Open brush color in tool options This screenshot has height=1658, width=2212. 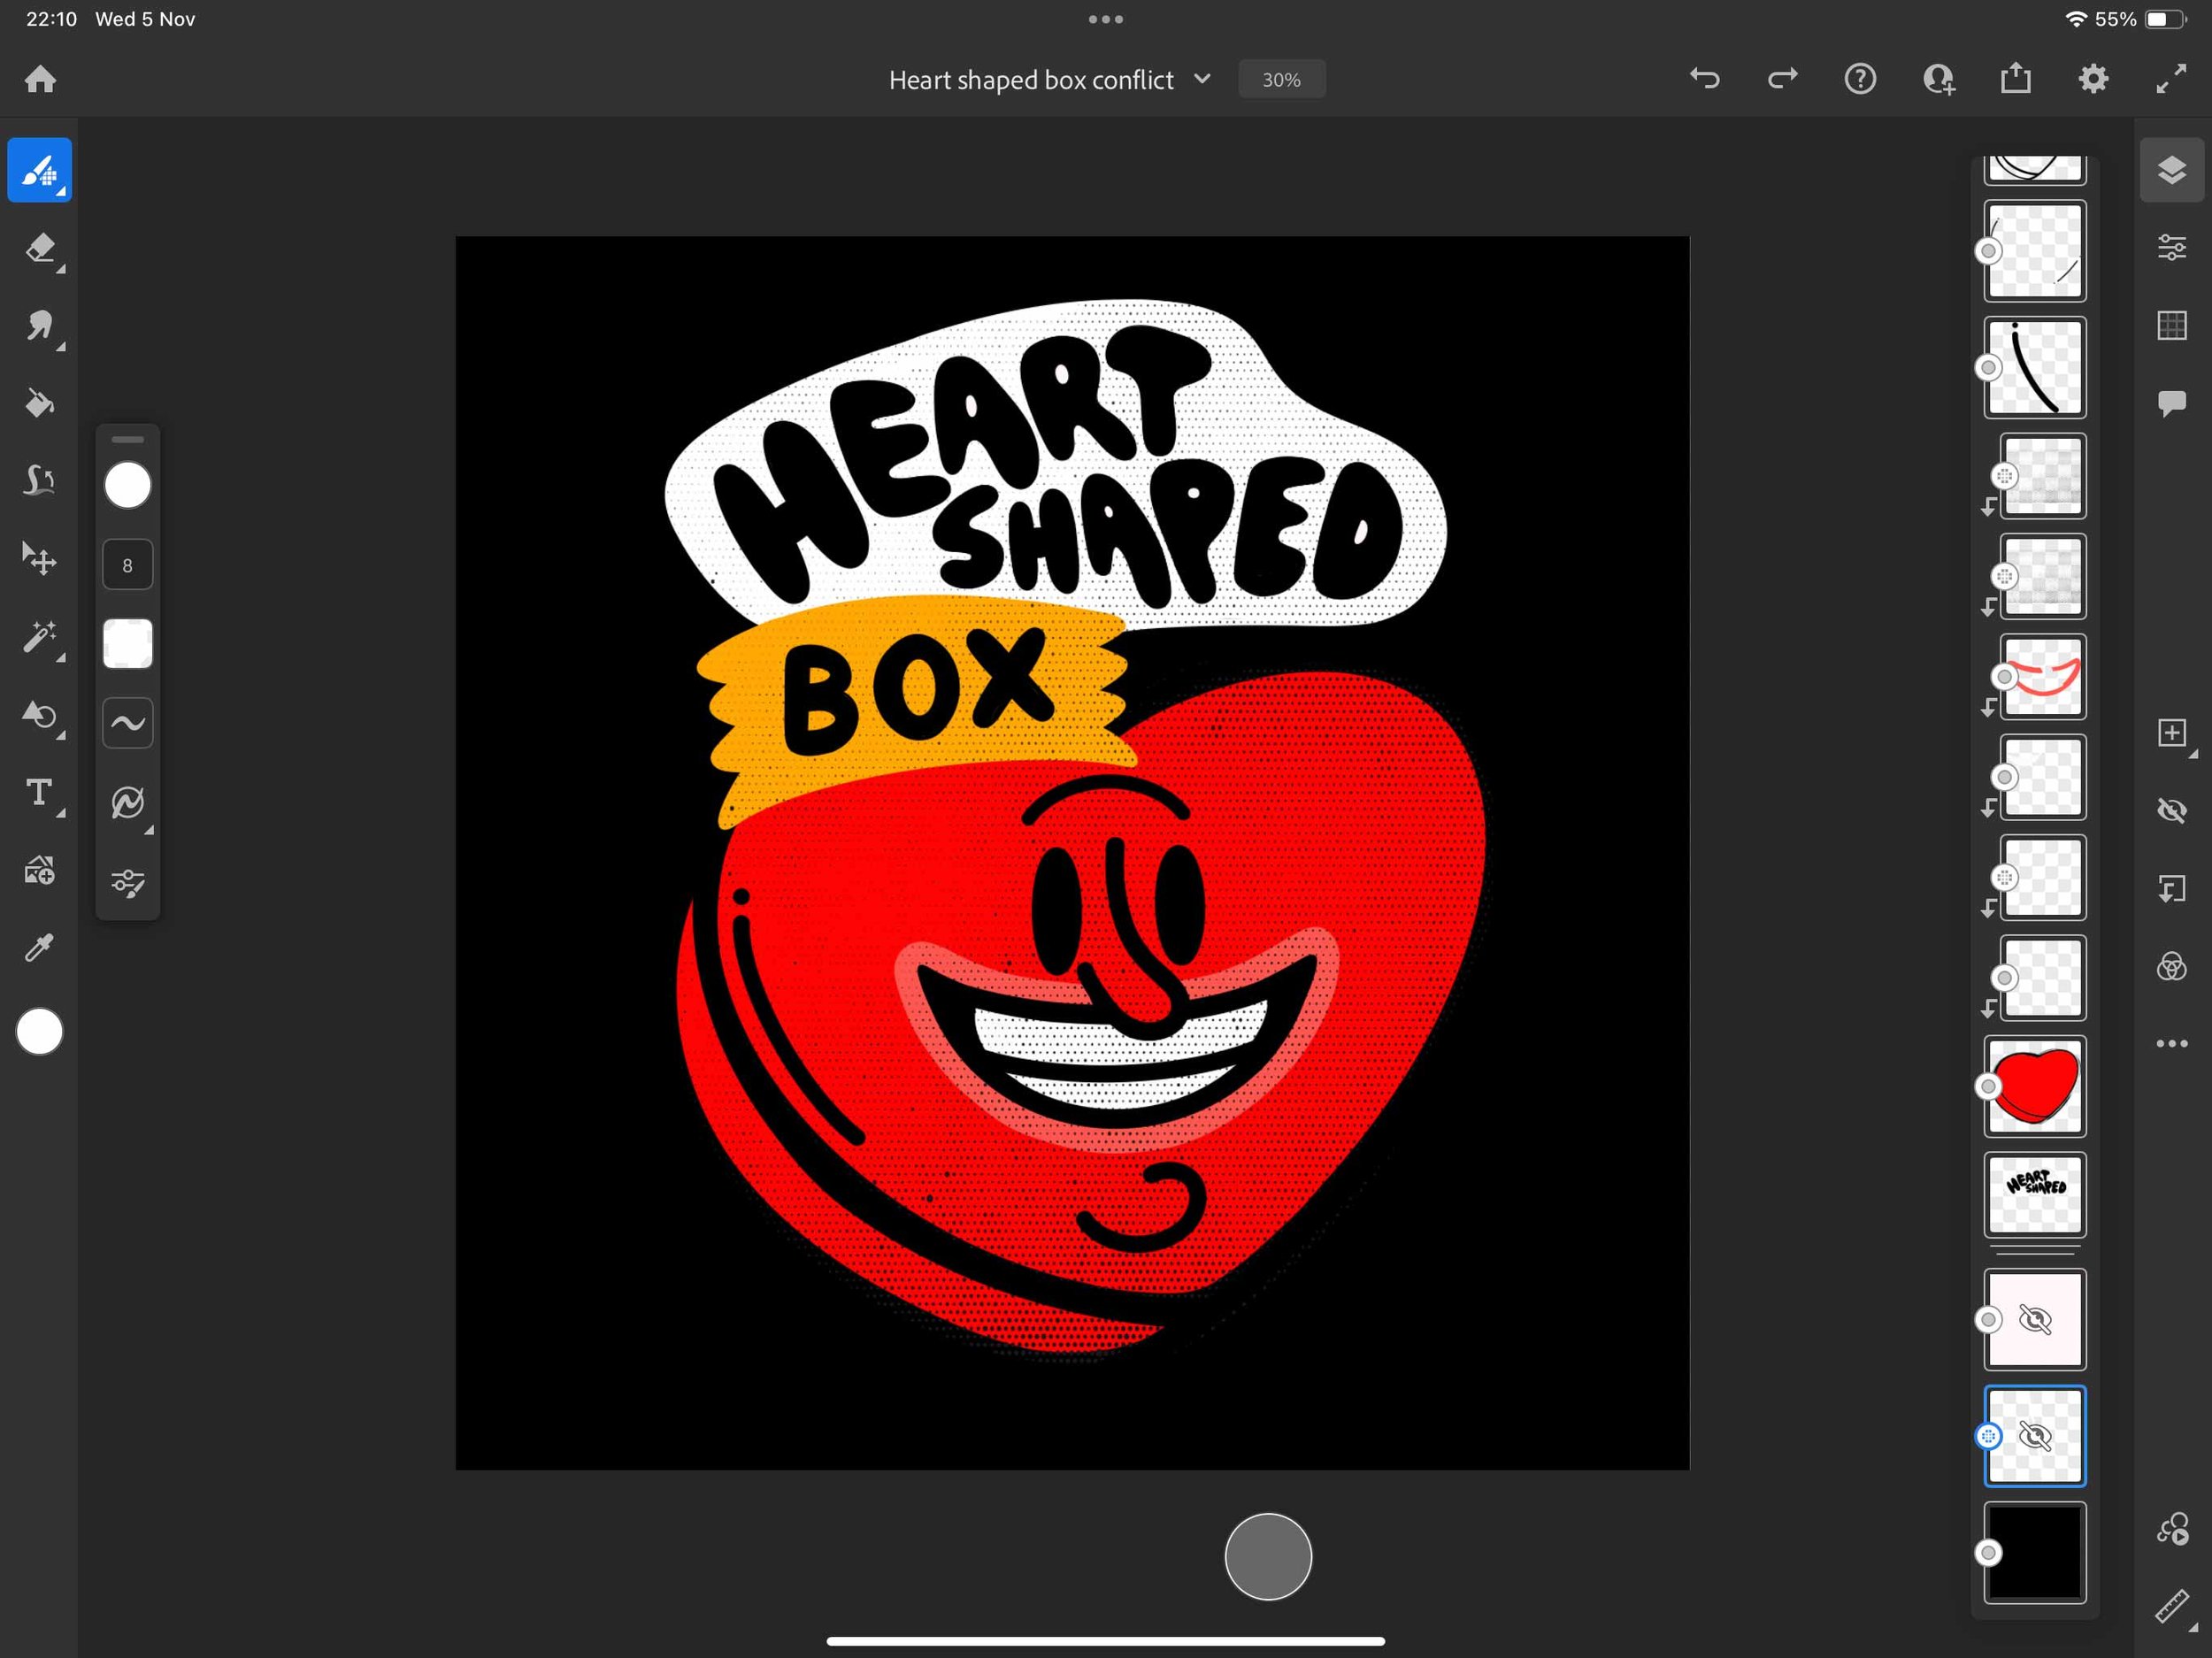point(128,485)
